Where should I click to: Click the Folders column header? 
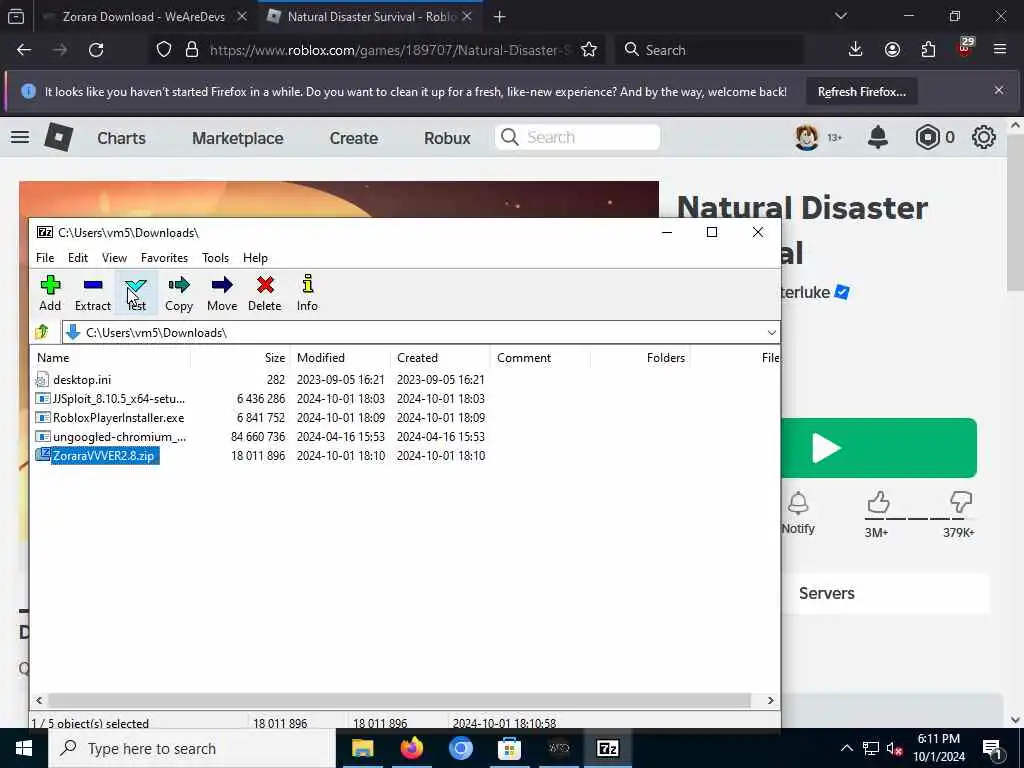pos(640,358)
